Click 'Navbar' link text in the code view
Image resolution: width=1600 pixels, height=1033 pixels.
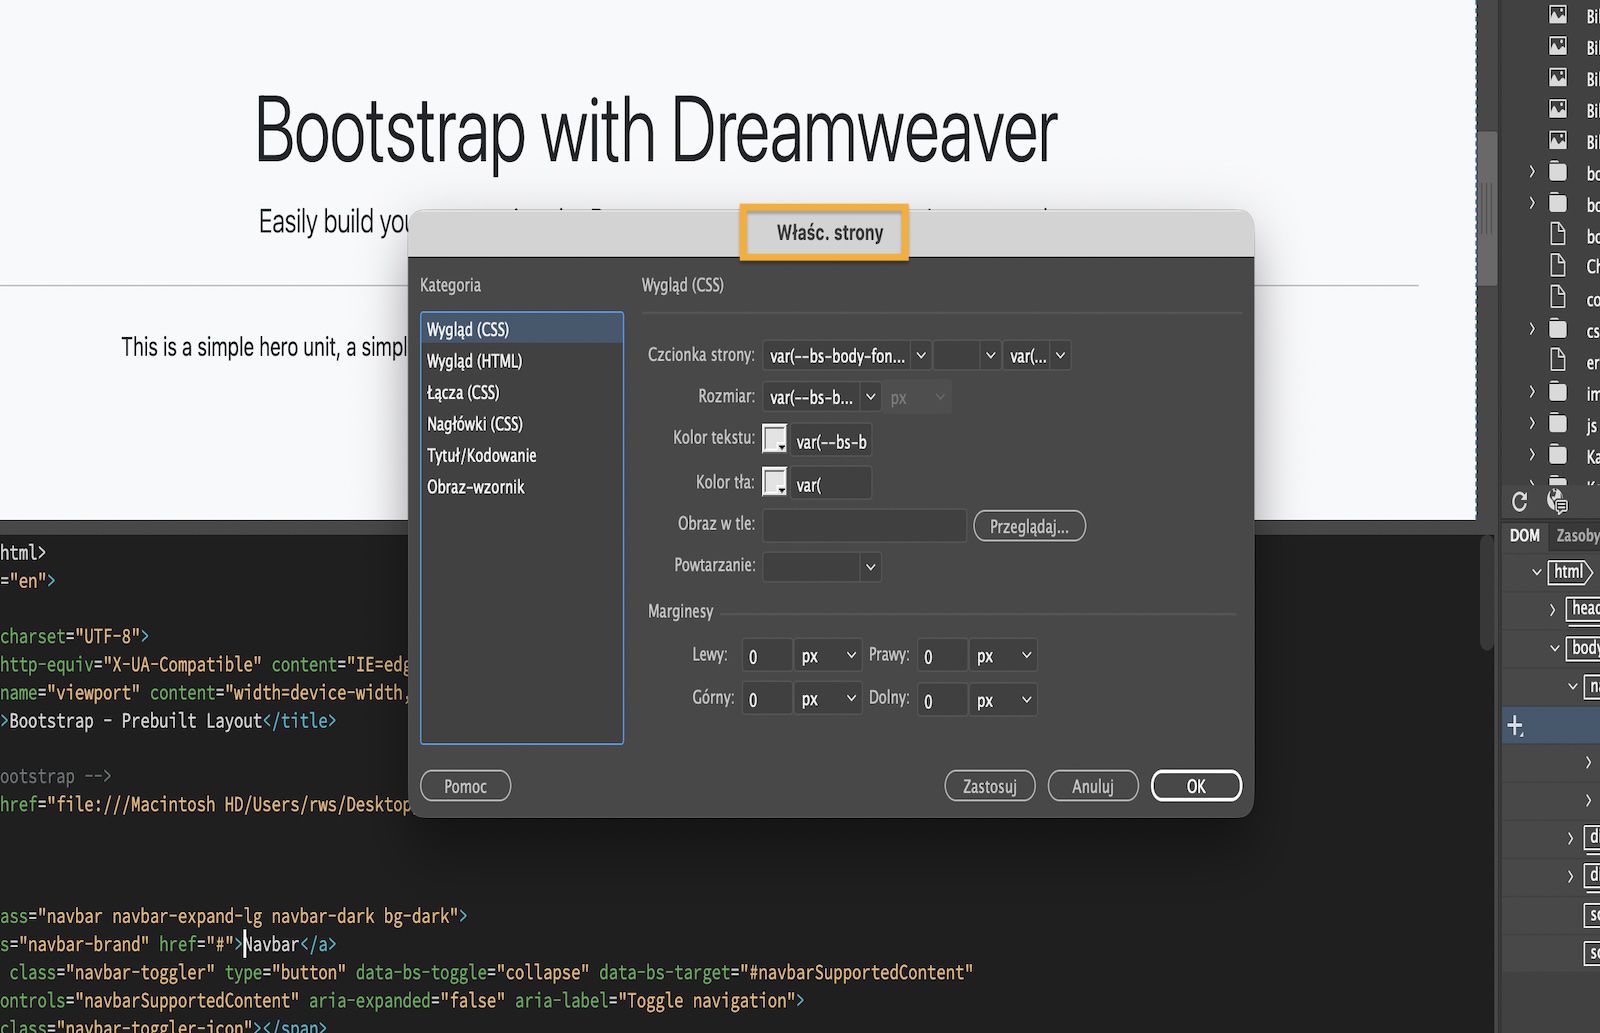272,944
